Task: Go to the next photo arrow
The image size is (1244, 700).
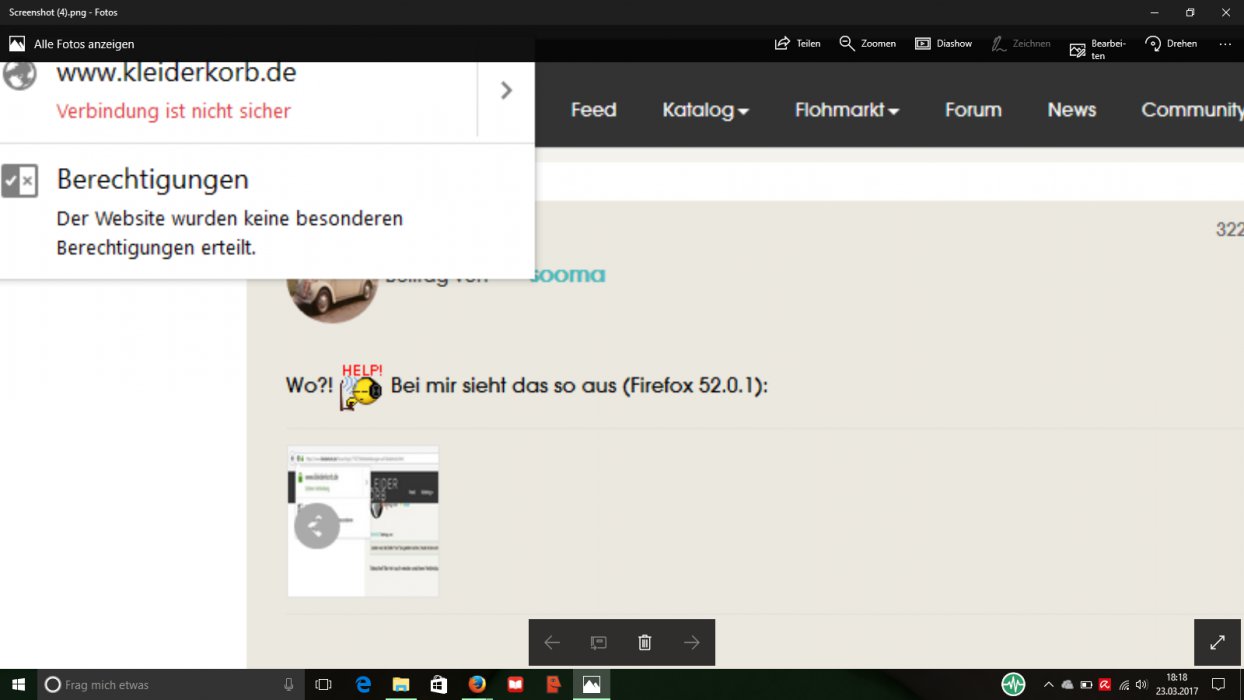Action: (x=691, y=643)
